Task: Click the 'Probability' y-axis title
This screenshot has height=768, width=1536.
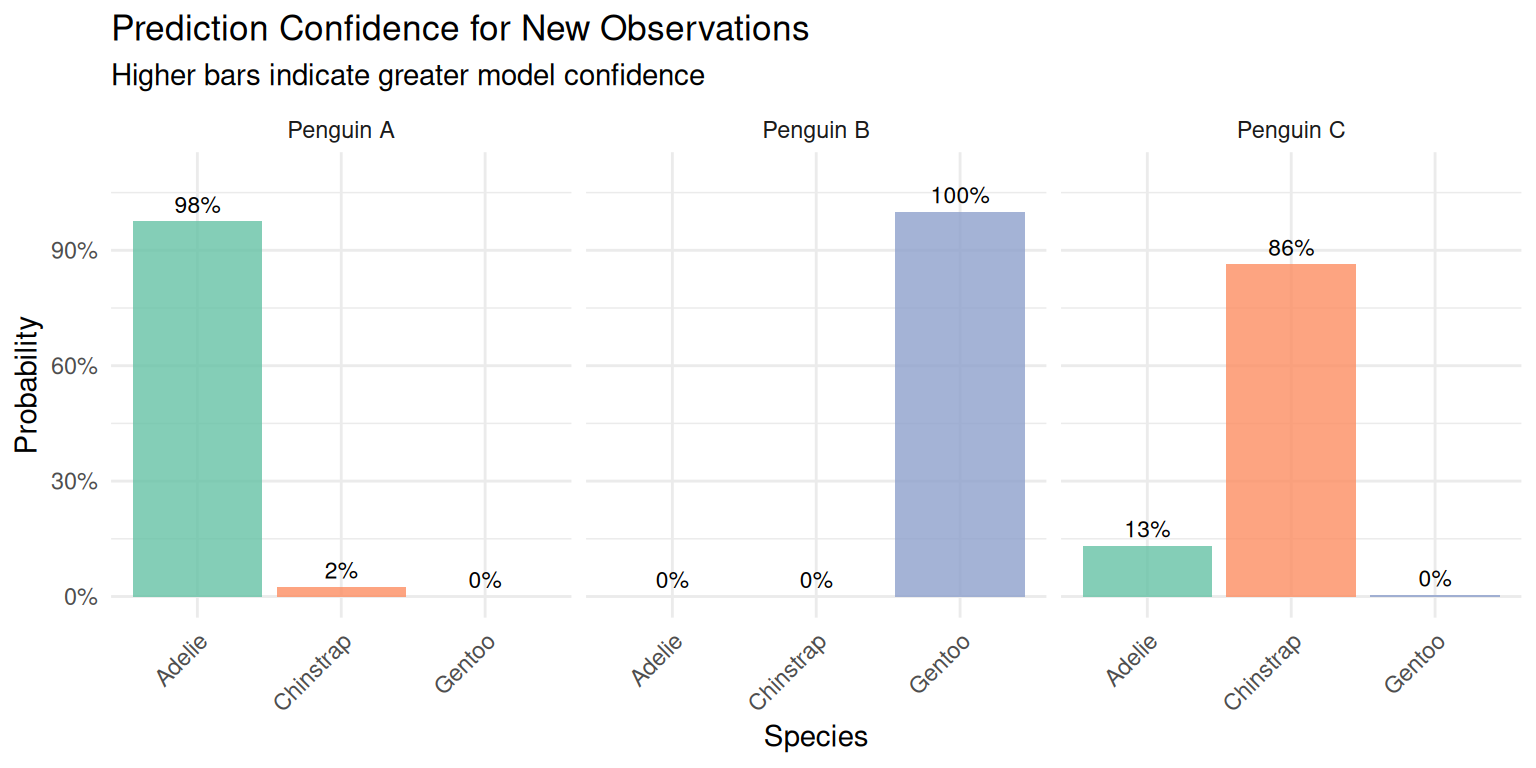Action: pos(27,385)
